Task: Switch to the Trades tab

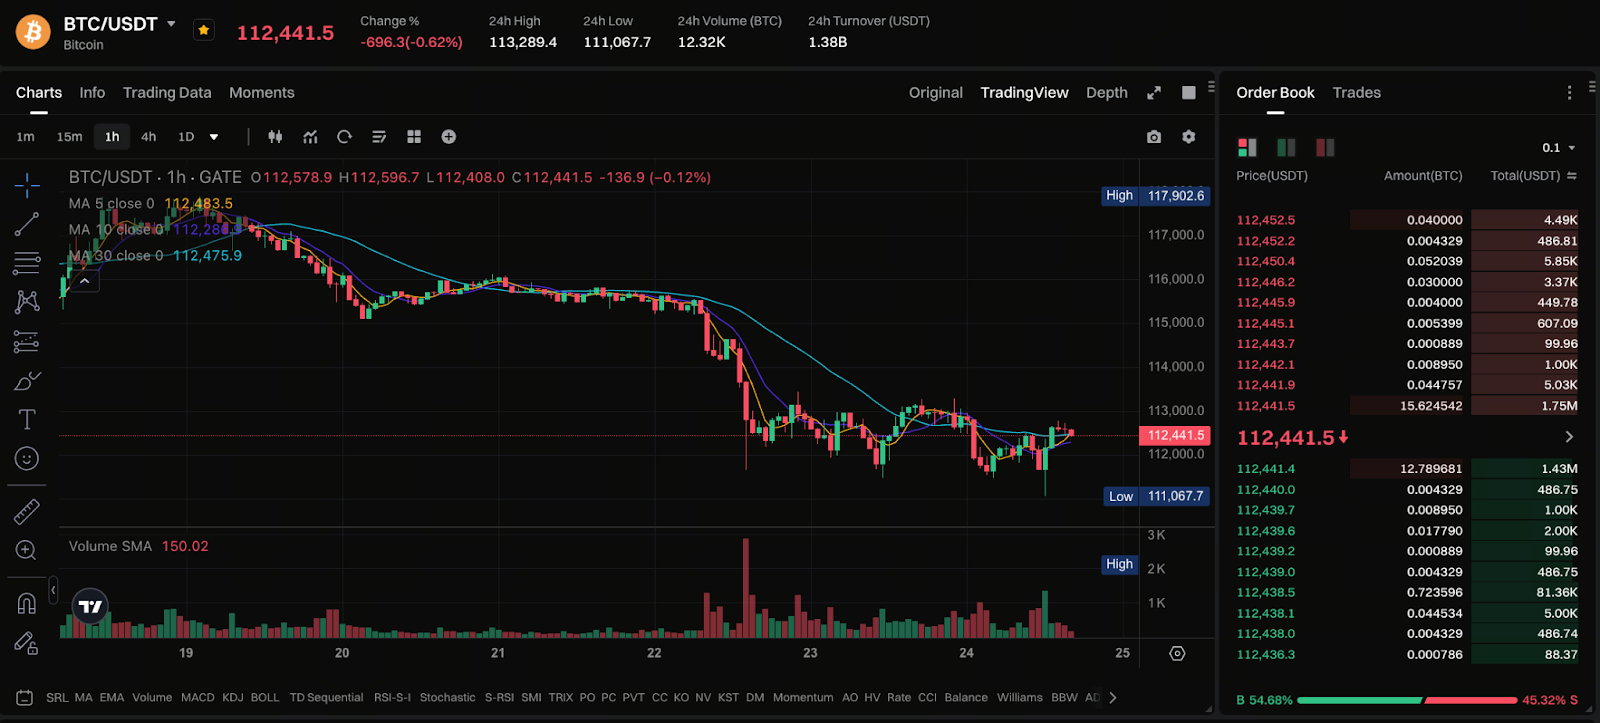Action: [1356, 93]
